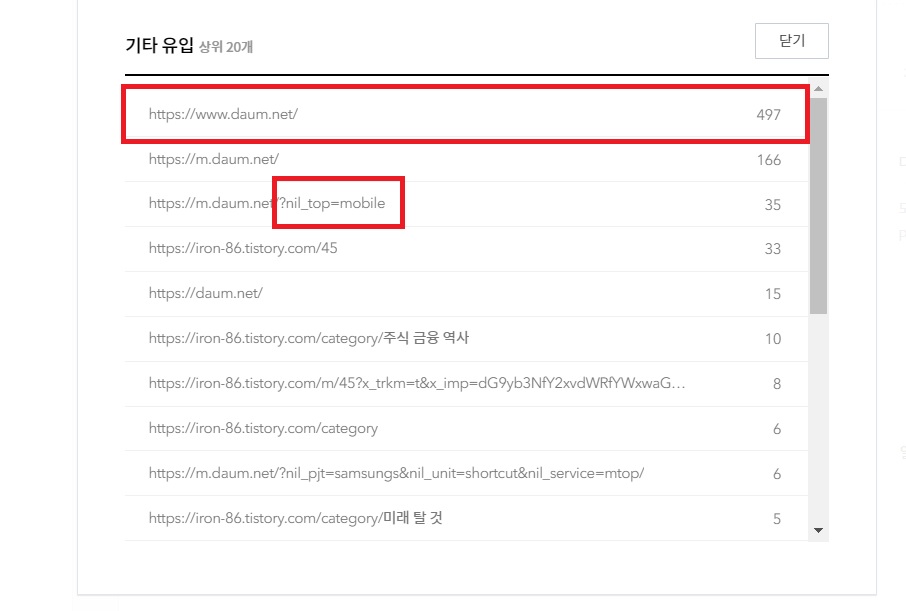Viewport: 906px width, 611px height.
Task: Click scrollbar down arrow of referrer list
Action: coord(818,530)
